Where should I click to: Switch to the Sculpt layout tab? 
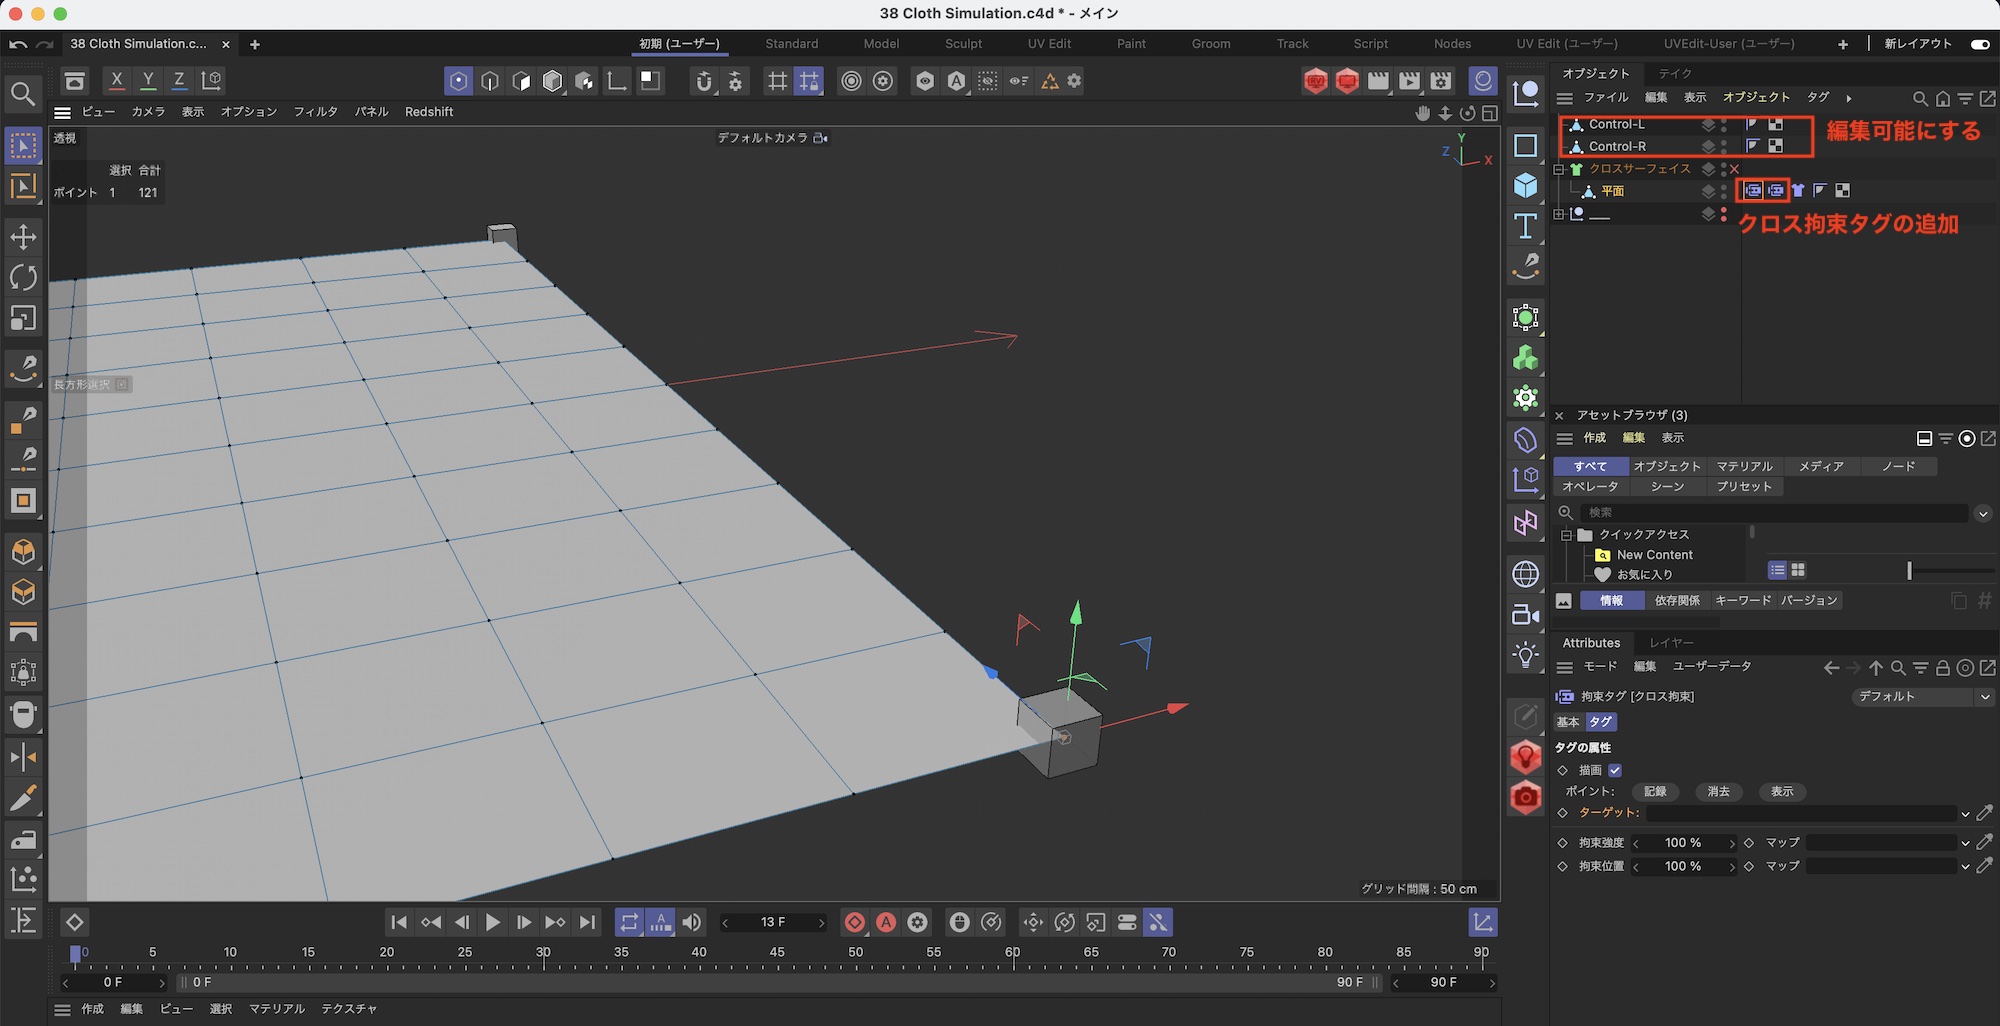tap(963, 44)
